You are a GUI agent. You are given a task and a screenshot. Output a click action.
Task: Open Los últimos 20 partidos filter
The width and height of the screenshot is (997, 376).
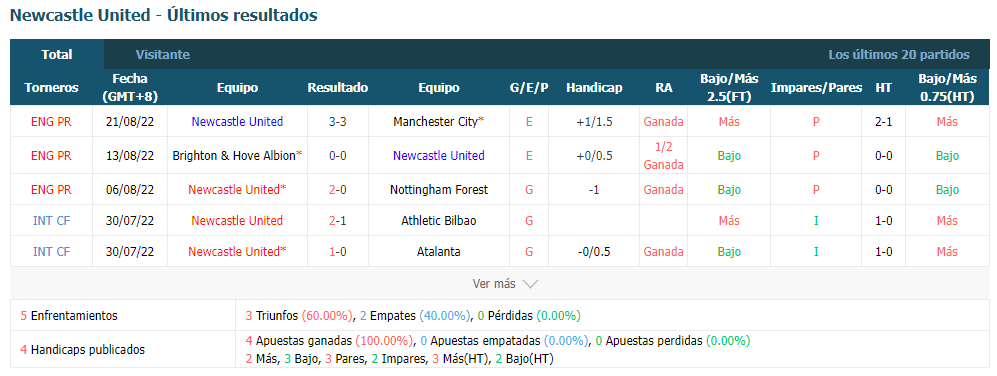(x=898, y=55)
